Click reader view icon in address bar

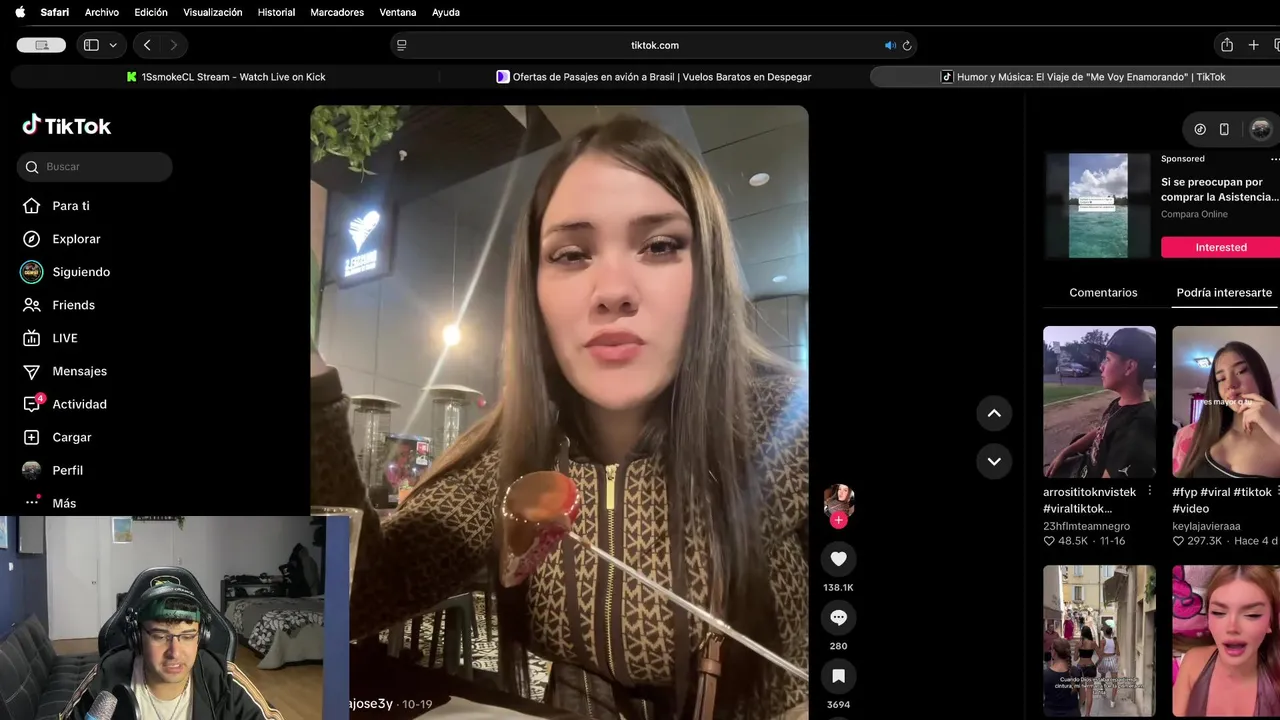[x=402, y=45]
